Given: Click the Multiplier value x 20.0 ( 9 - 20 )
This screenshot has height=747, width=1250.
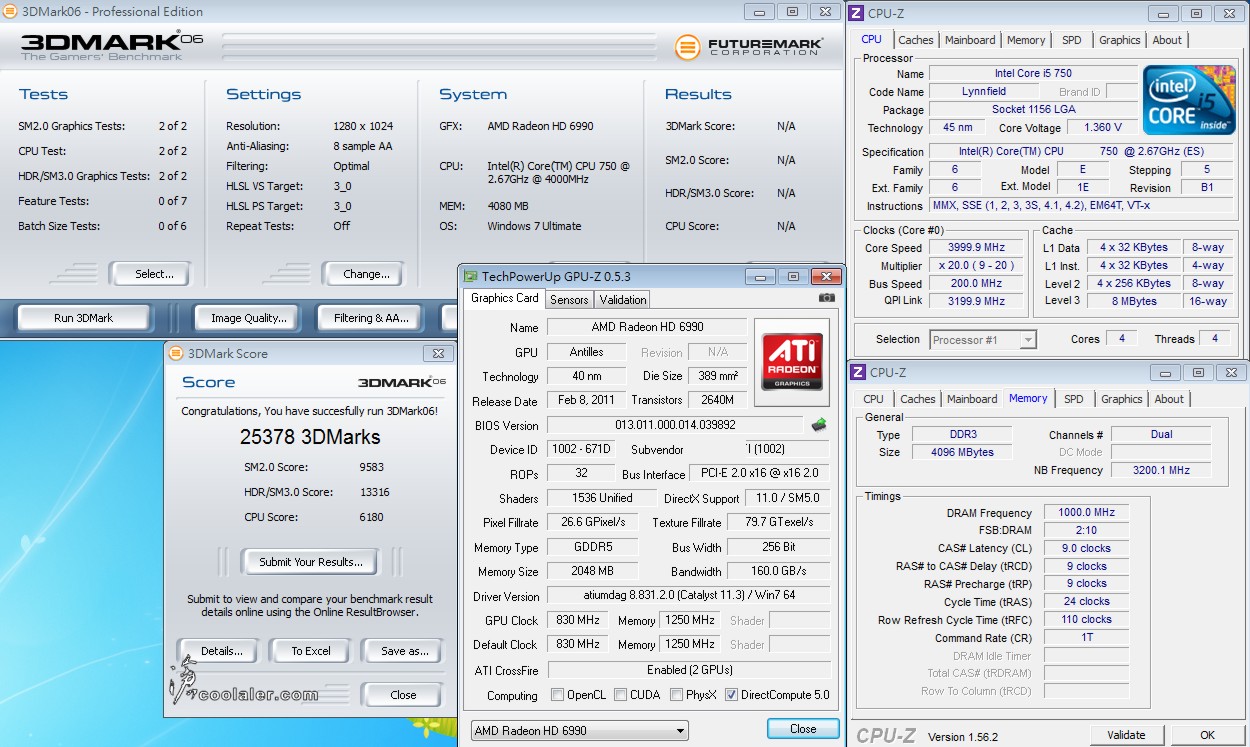Looking at the screenshot, I should pyautogui.click(x=977, y=266).
